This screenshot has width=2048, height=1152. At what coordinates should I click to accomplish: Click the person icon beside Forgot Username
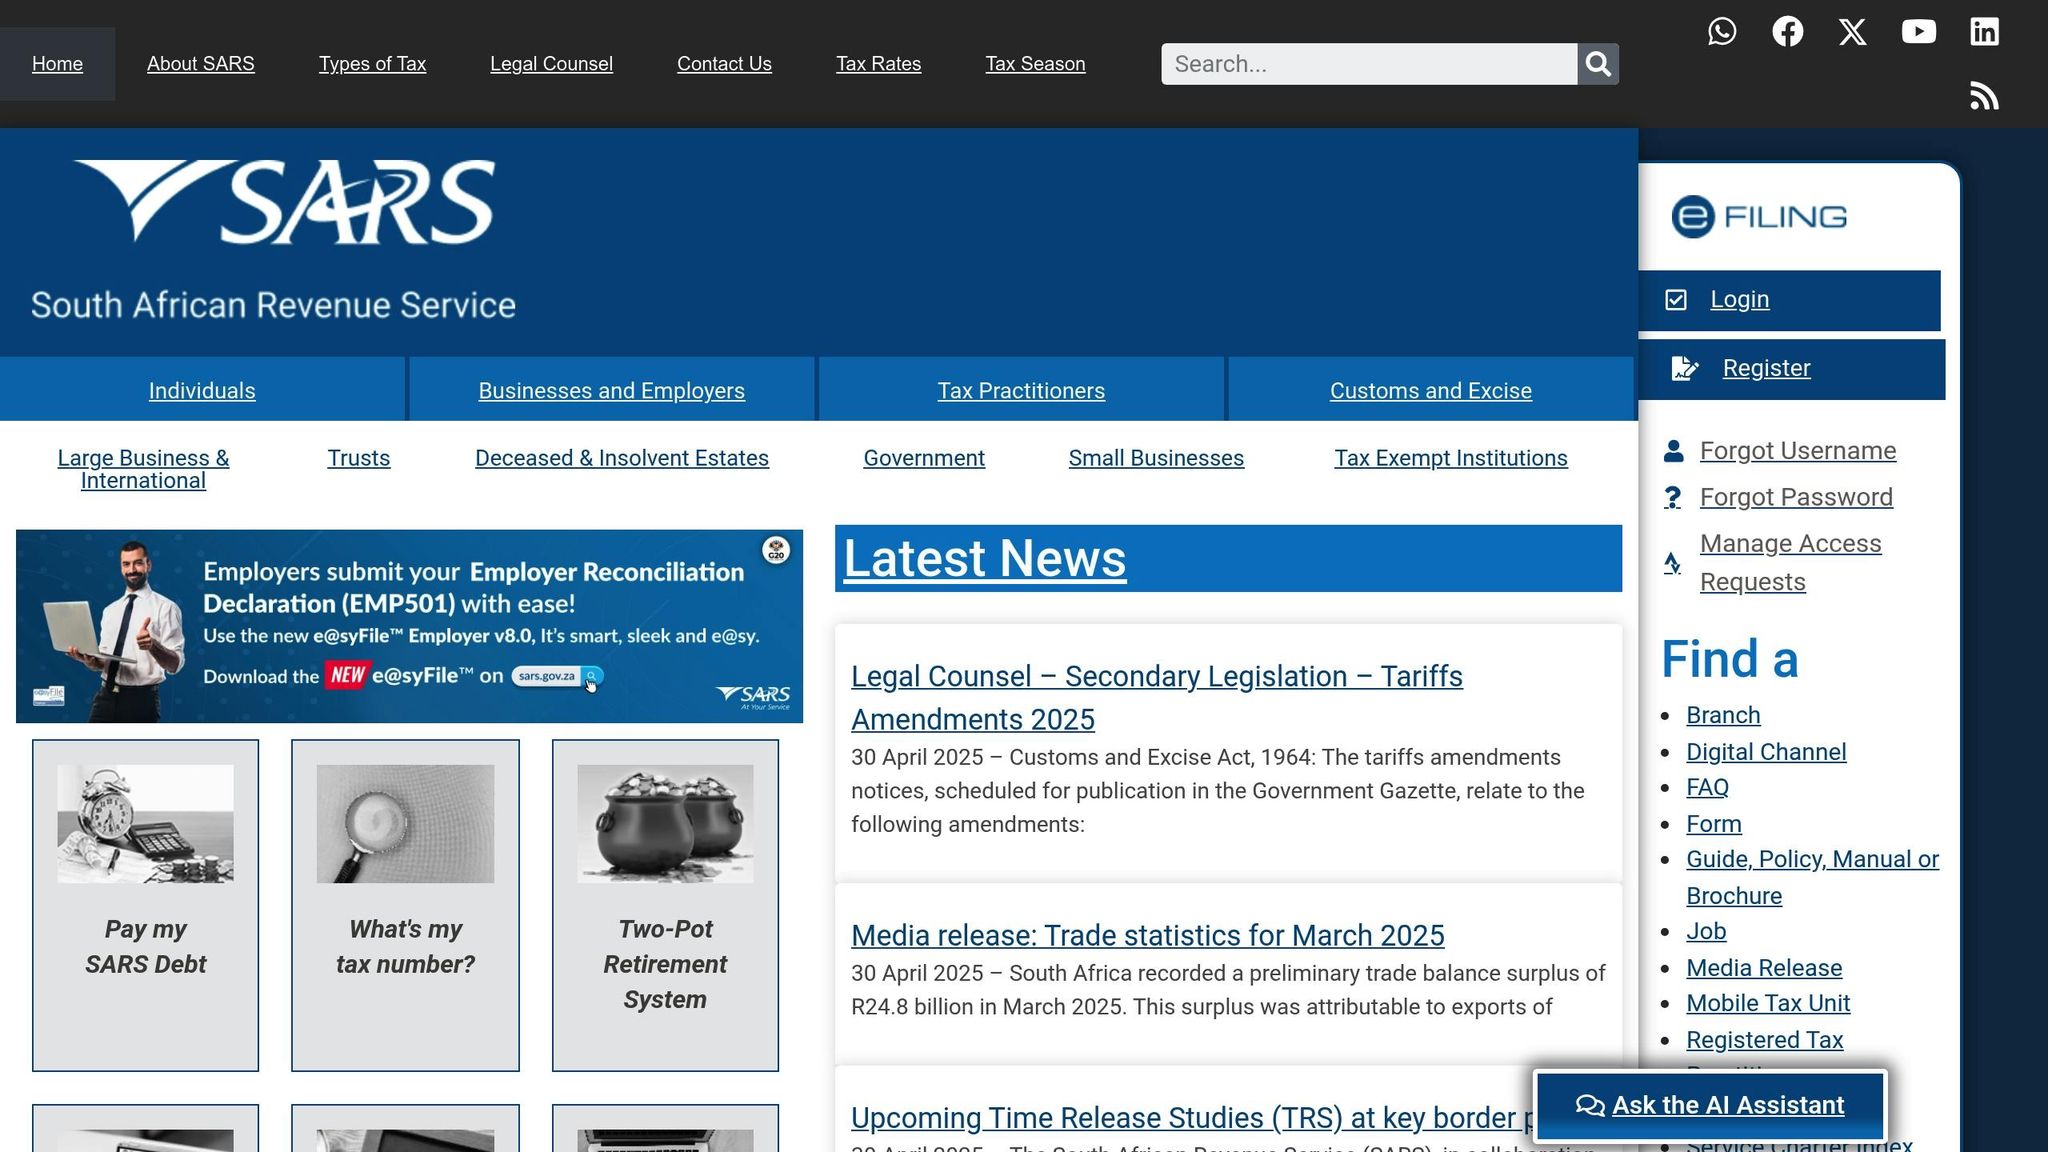(x=1674, y=451)
